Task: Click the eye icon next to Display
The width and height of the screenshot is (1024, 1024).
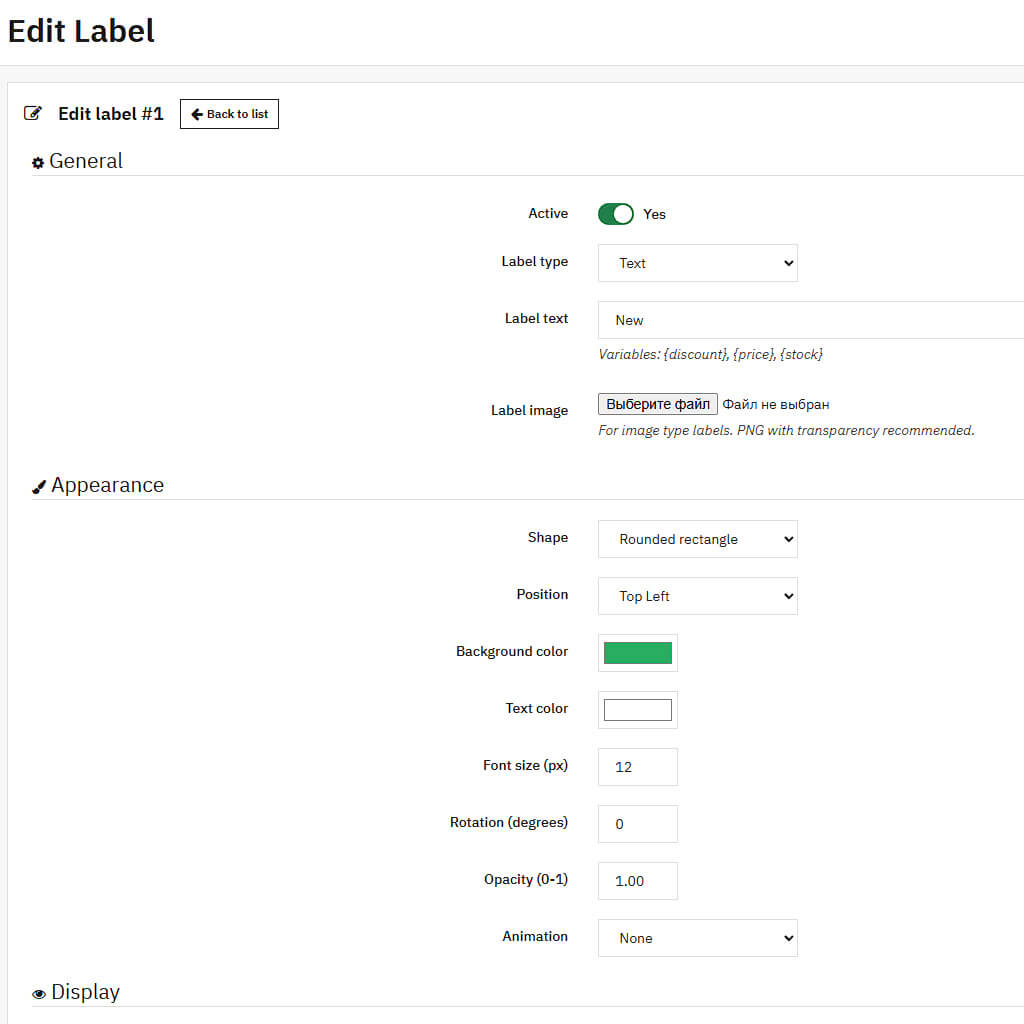Action: 39,994
